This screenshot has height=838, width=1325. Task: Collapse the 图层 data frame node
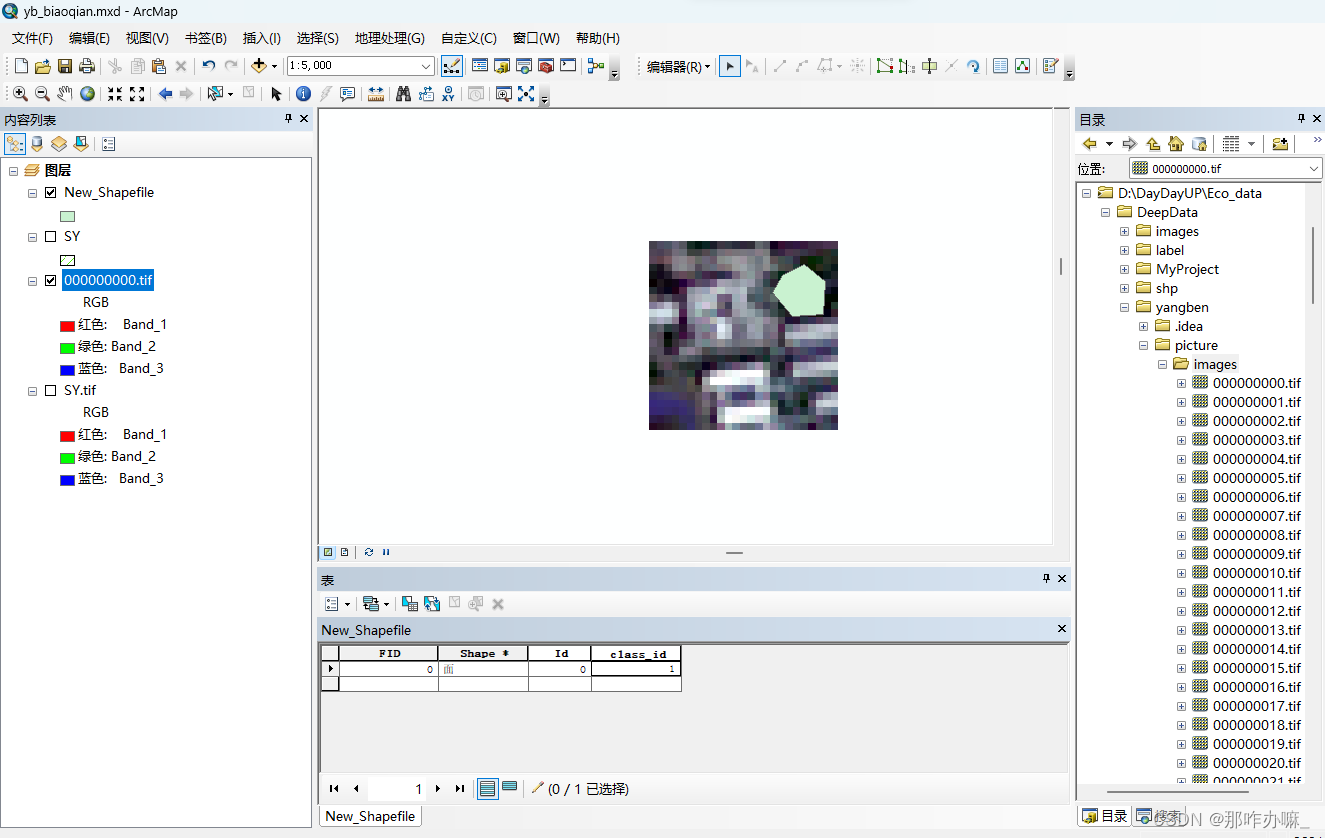tap(13, 170)
